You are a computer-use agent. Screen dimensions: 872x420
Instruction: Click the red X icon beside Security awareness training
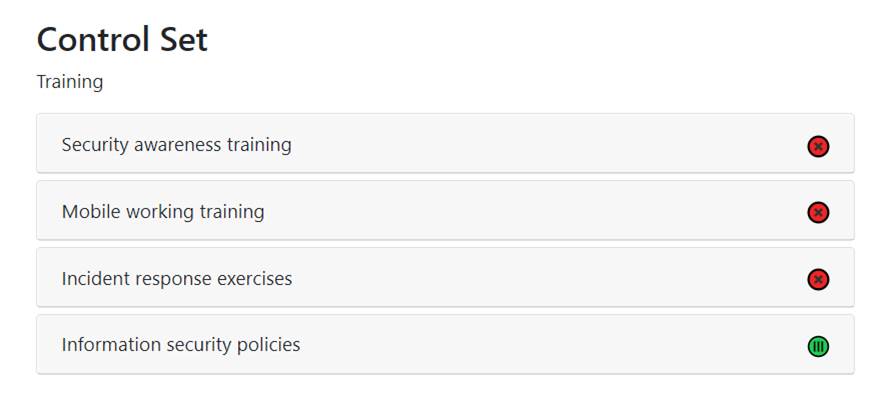pos(818,147)
